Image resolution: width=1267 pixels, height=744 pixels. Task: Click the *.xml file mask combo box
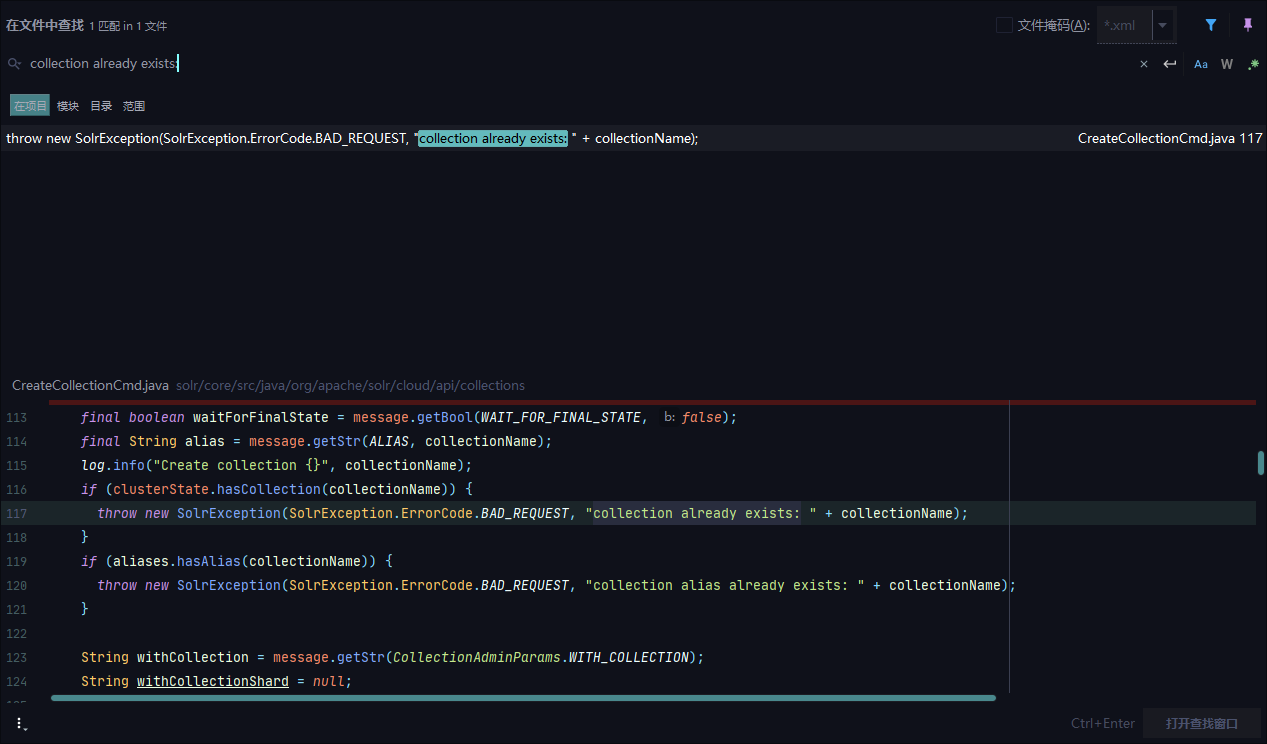1124,25
